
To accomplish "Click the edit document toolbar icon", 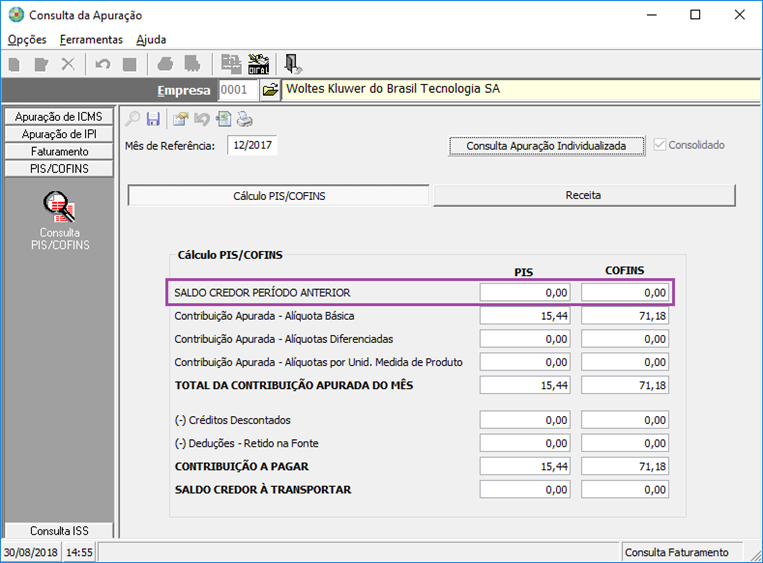I will pyautogui.click(x=41, y=64).
